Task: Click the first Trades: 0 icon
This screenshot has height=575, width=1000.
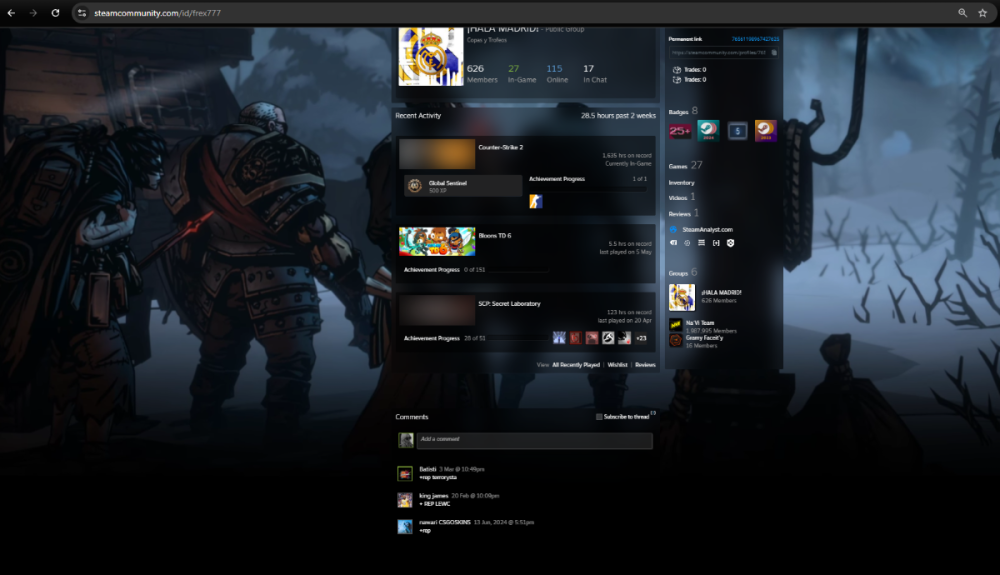Action: click(x=677, y=69)
